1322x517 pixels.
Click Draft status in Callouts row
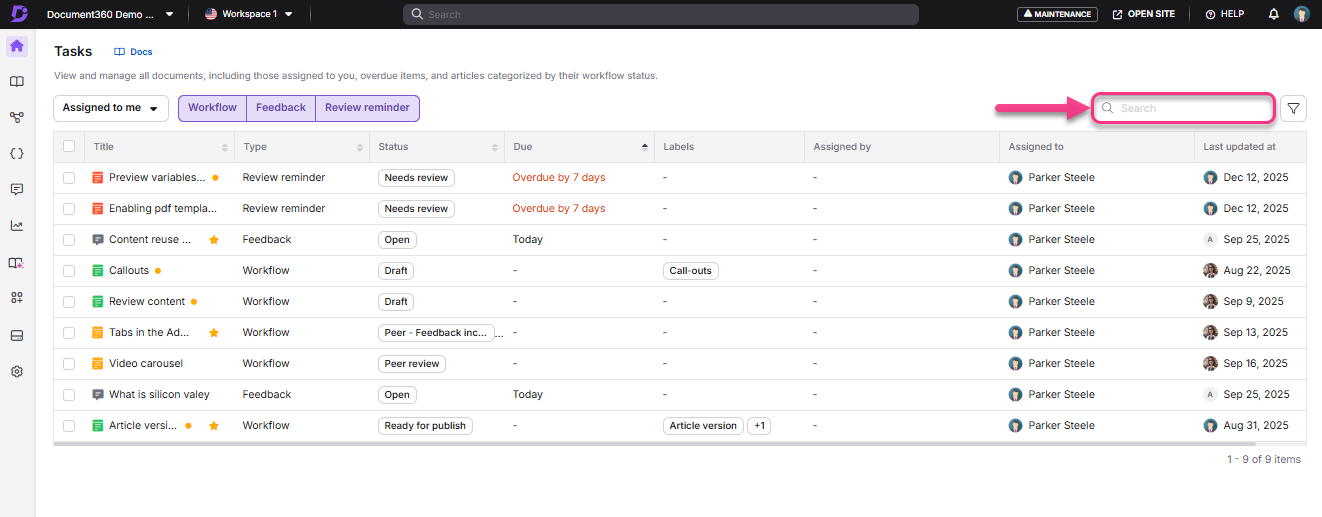(x=396, y=271)
